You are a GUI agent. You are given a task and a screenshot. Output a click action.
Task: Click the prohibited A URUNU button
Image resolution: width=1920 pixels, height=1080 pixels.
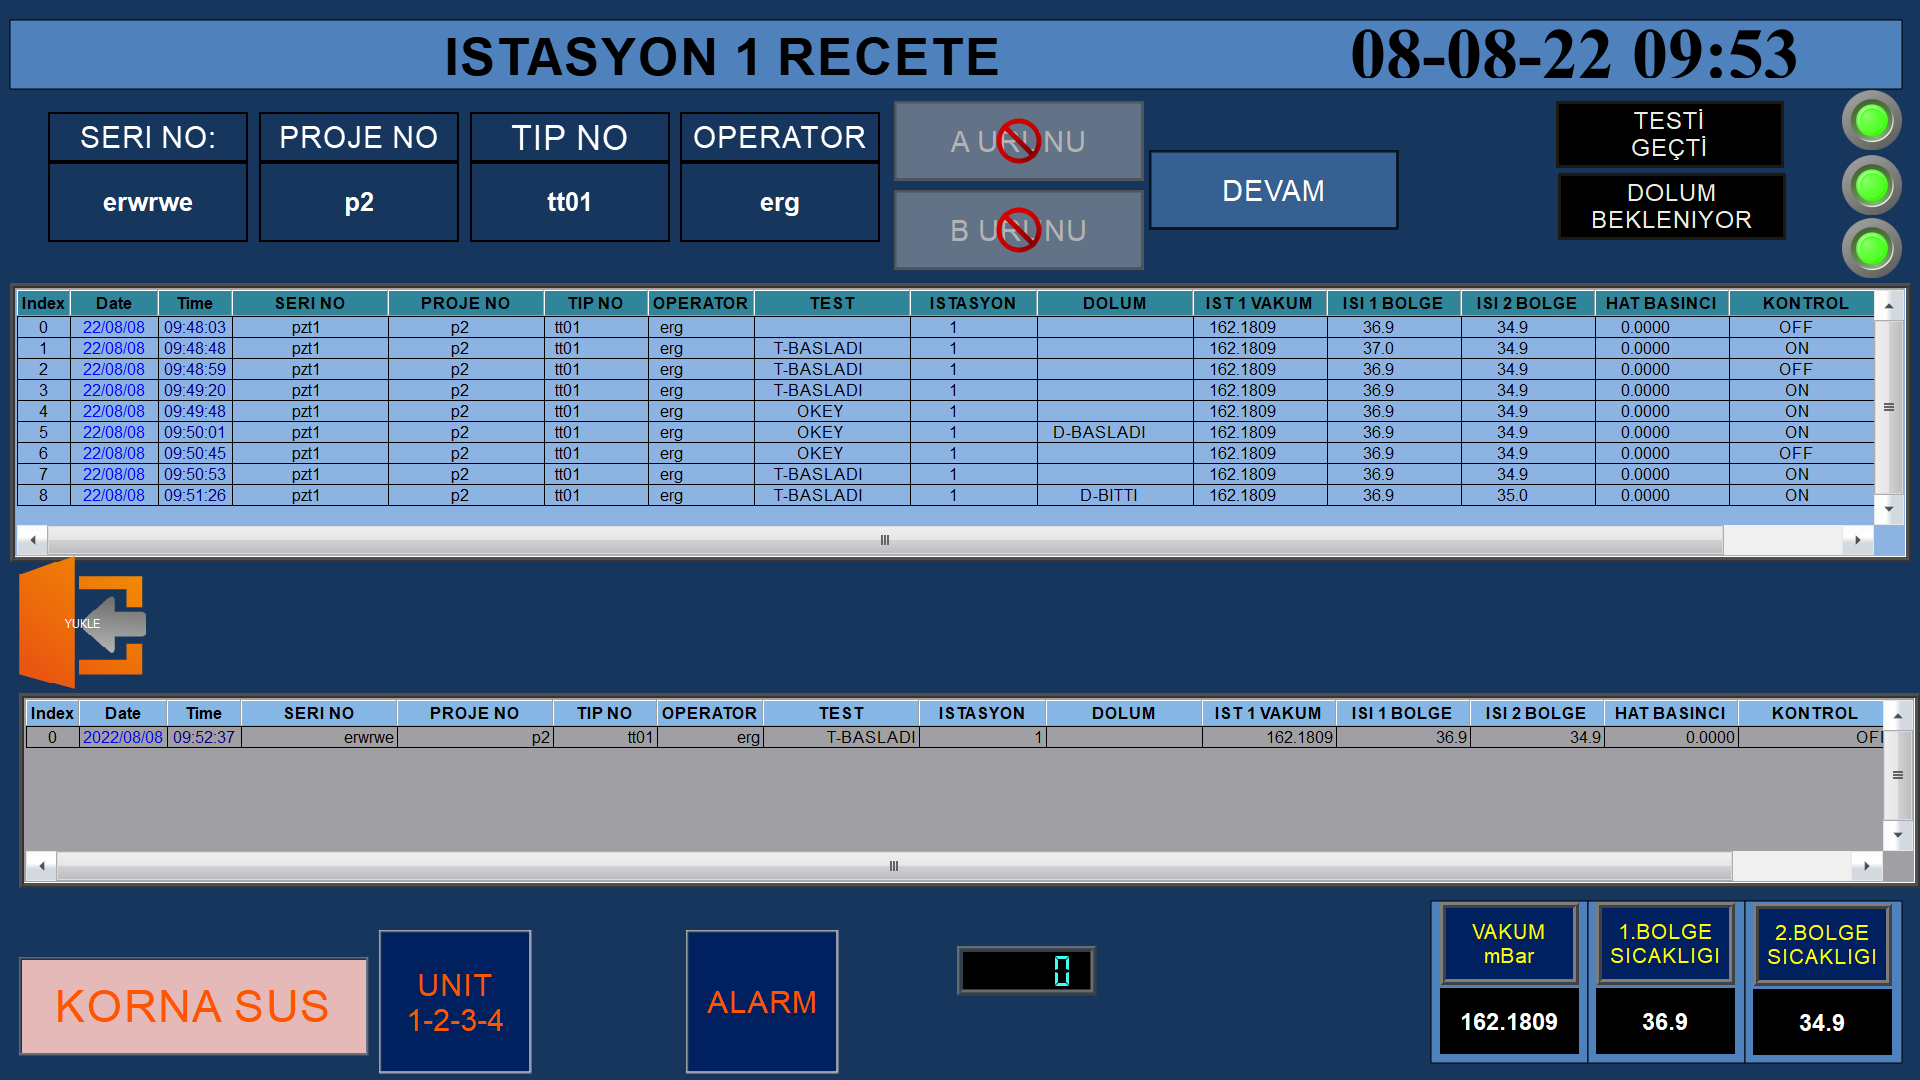pyautogui.click(x=1018, y=141)
